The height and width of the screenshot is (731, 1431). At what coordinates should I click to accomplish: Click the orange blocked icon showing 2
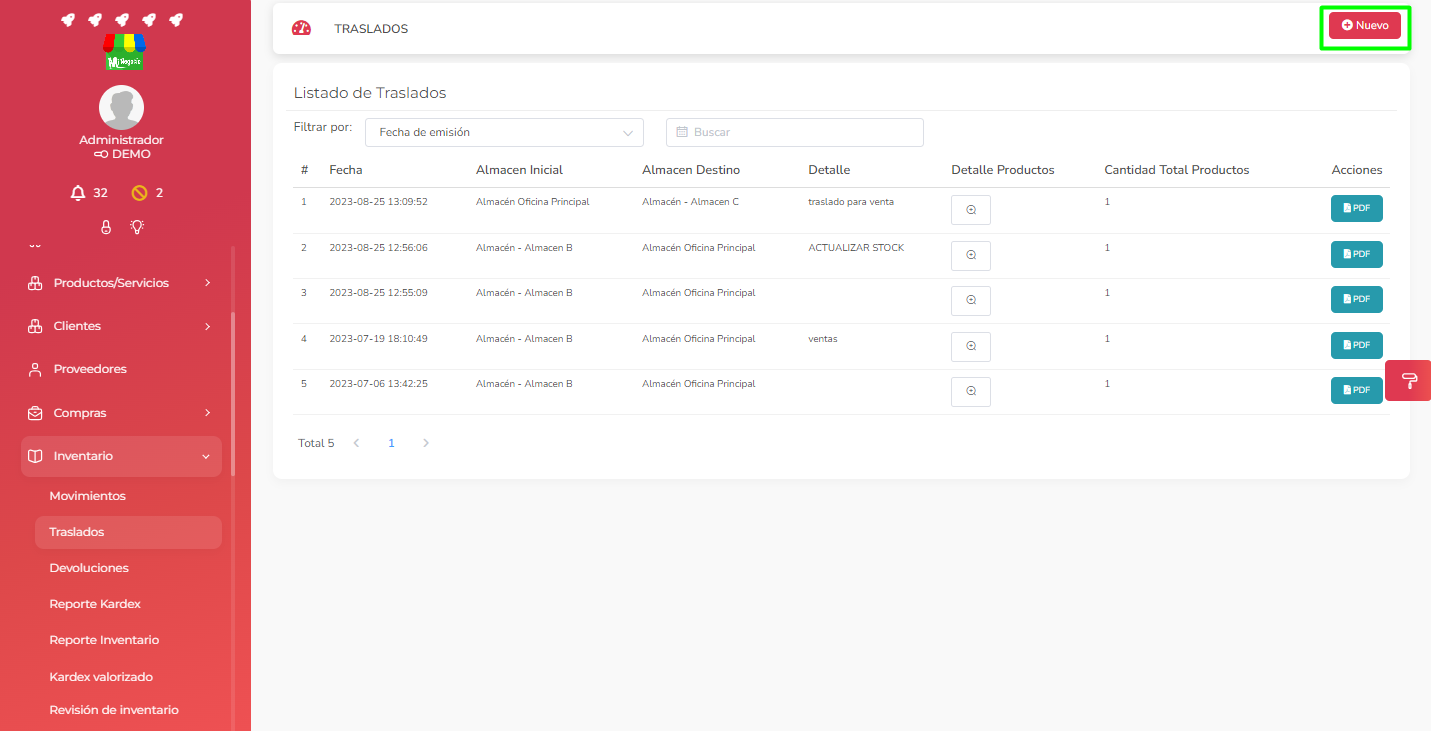coord(139,193)
